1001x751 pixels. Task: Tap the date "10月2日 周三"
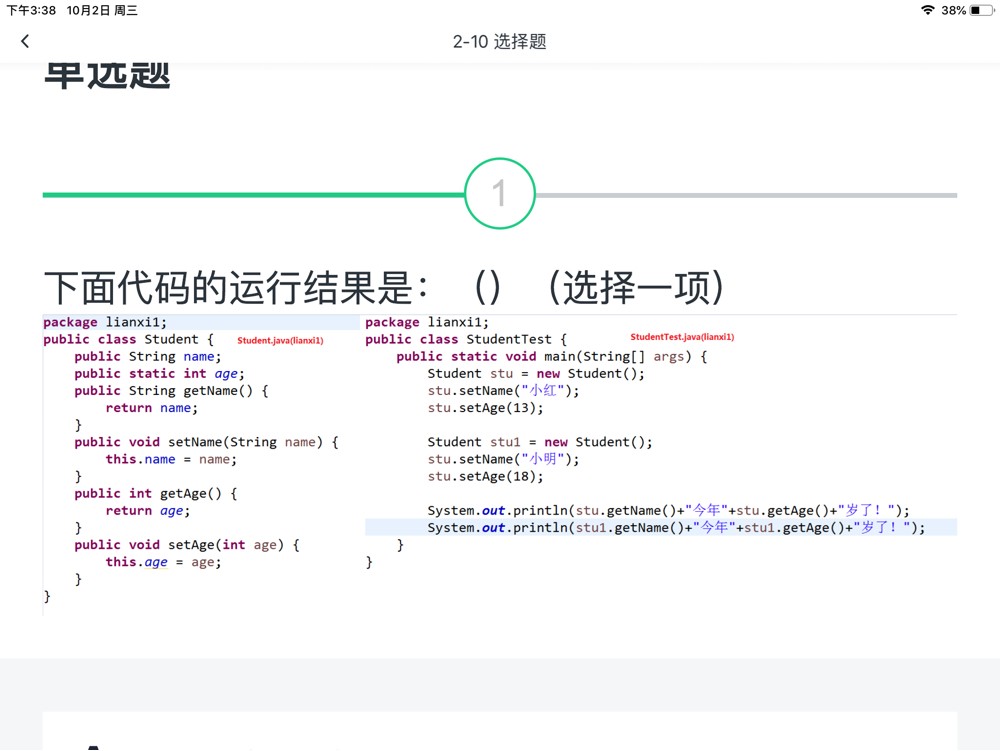102,10
